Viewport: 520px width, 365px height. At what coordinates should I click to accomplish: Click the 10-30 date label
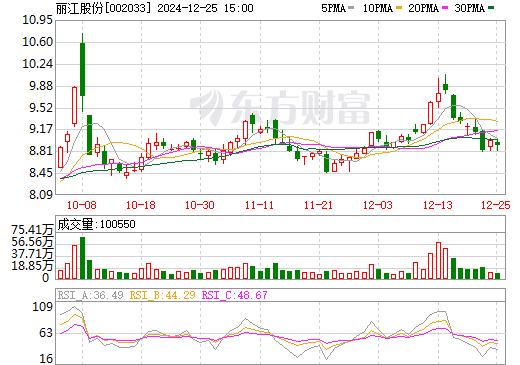pos(200,205)
